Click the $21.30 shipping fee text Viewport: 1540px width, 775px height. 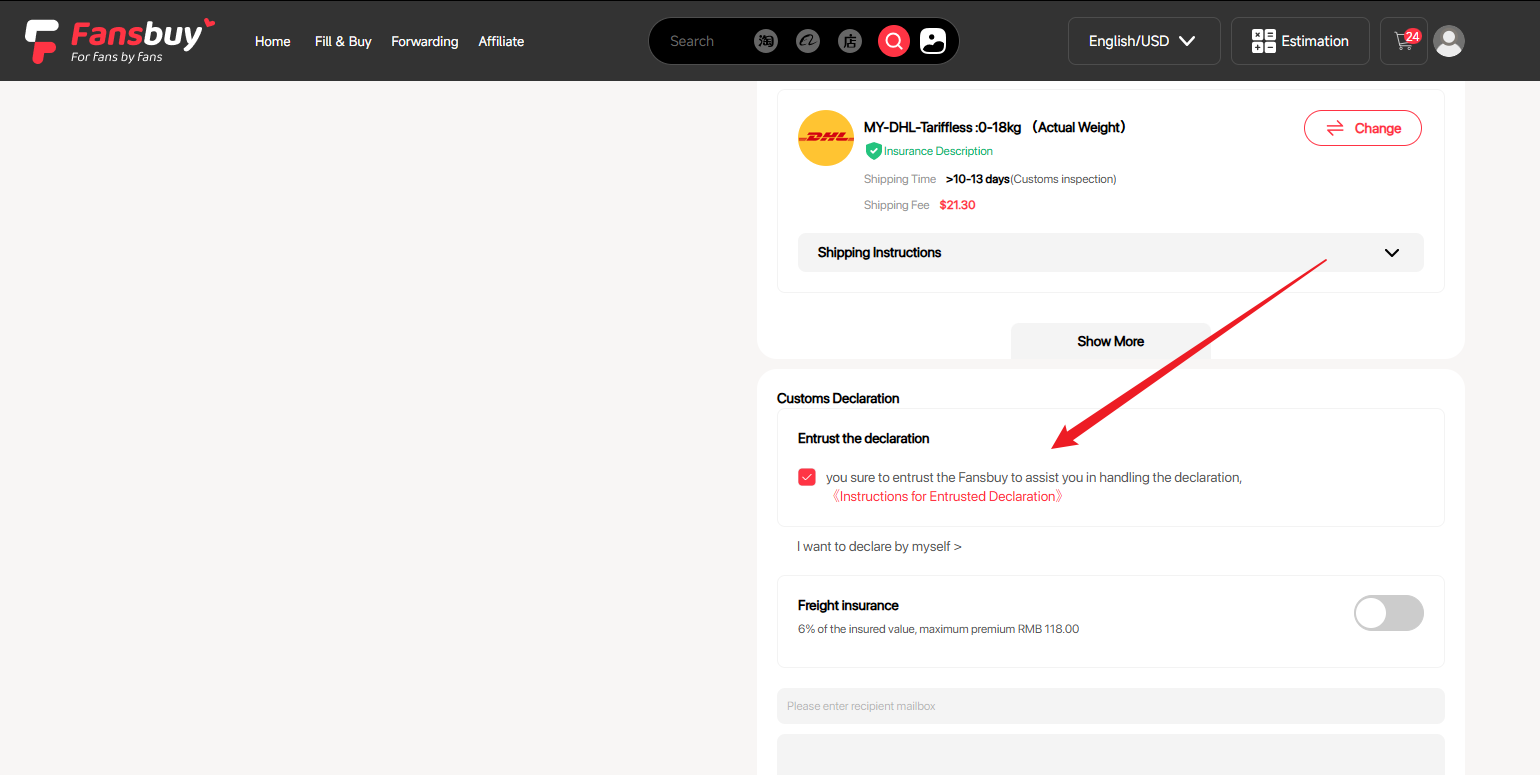click(x=957, y=205)
